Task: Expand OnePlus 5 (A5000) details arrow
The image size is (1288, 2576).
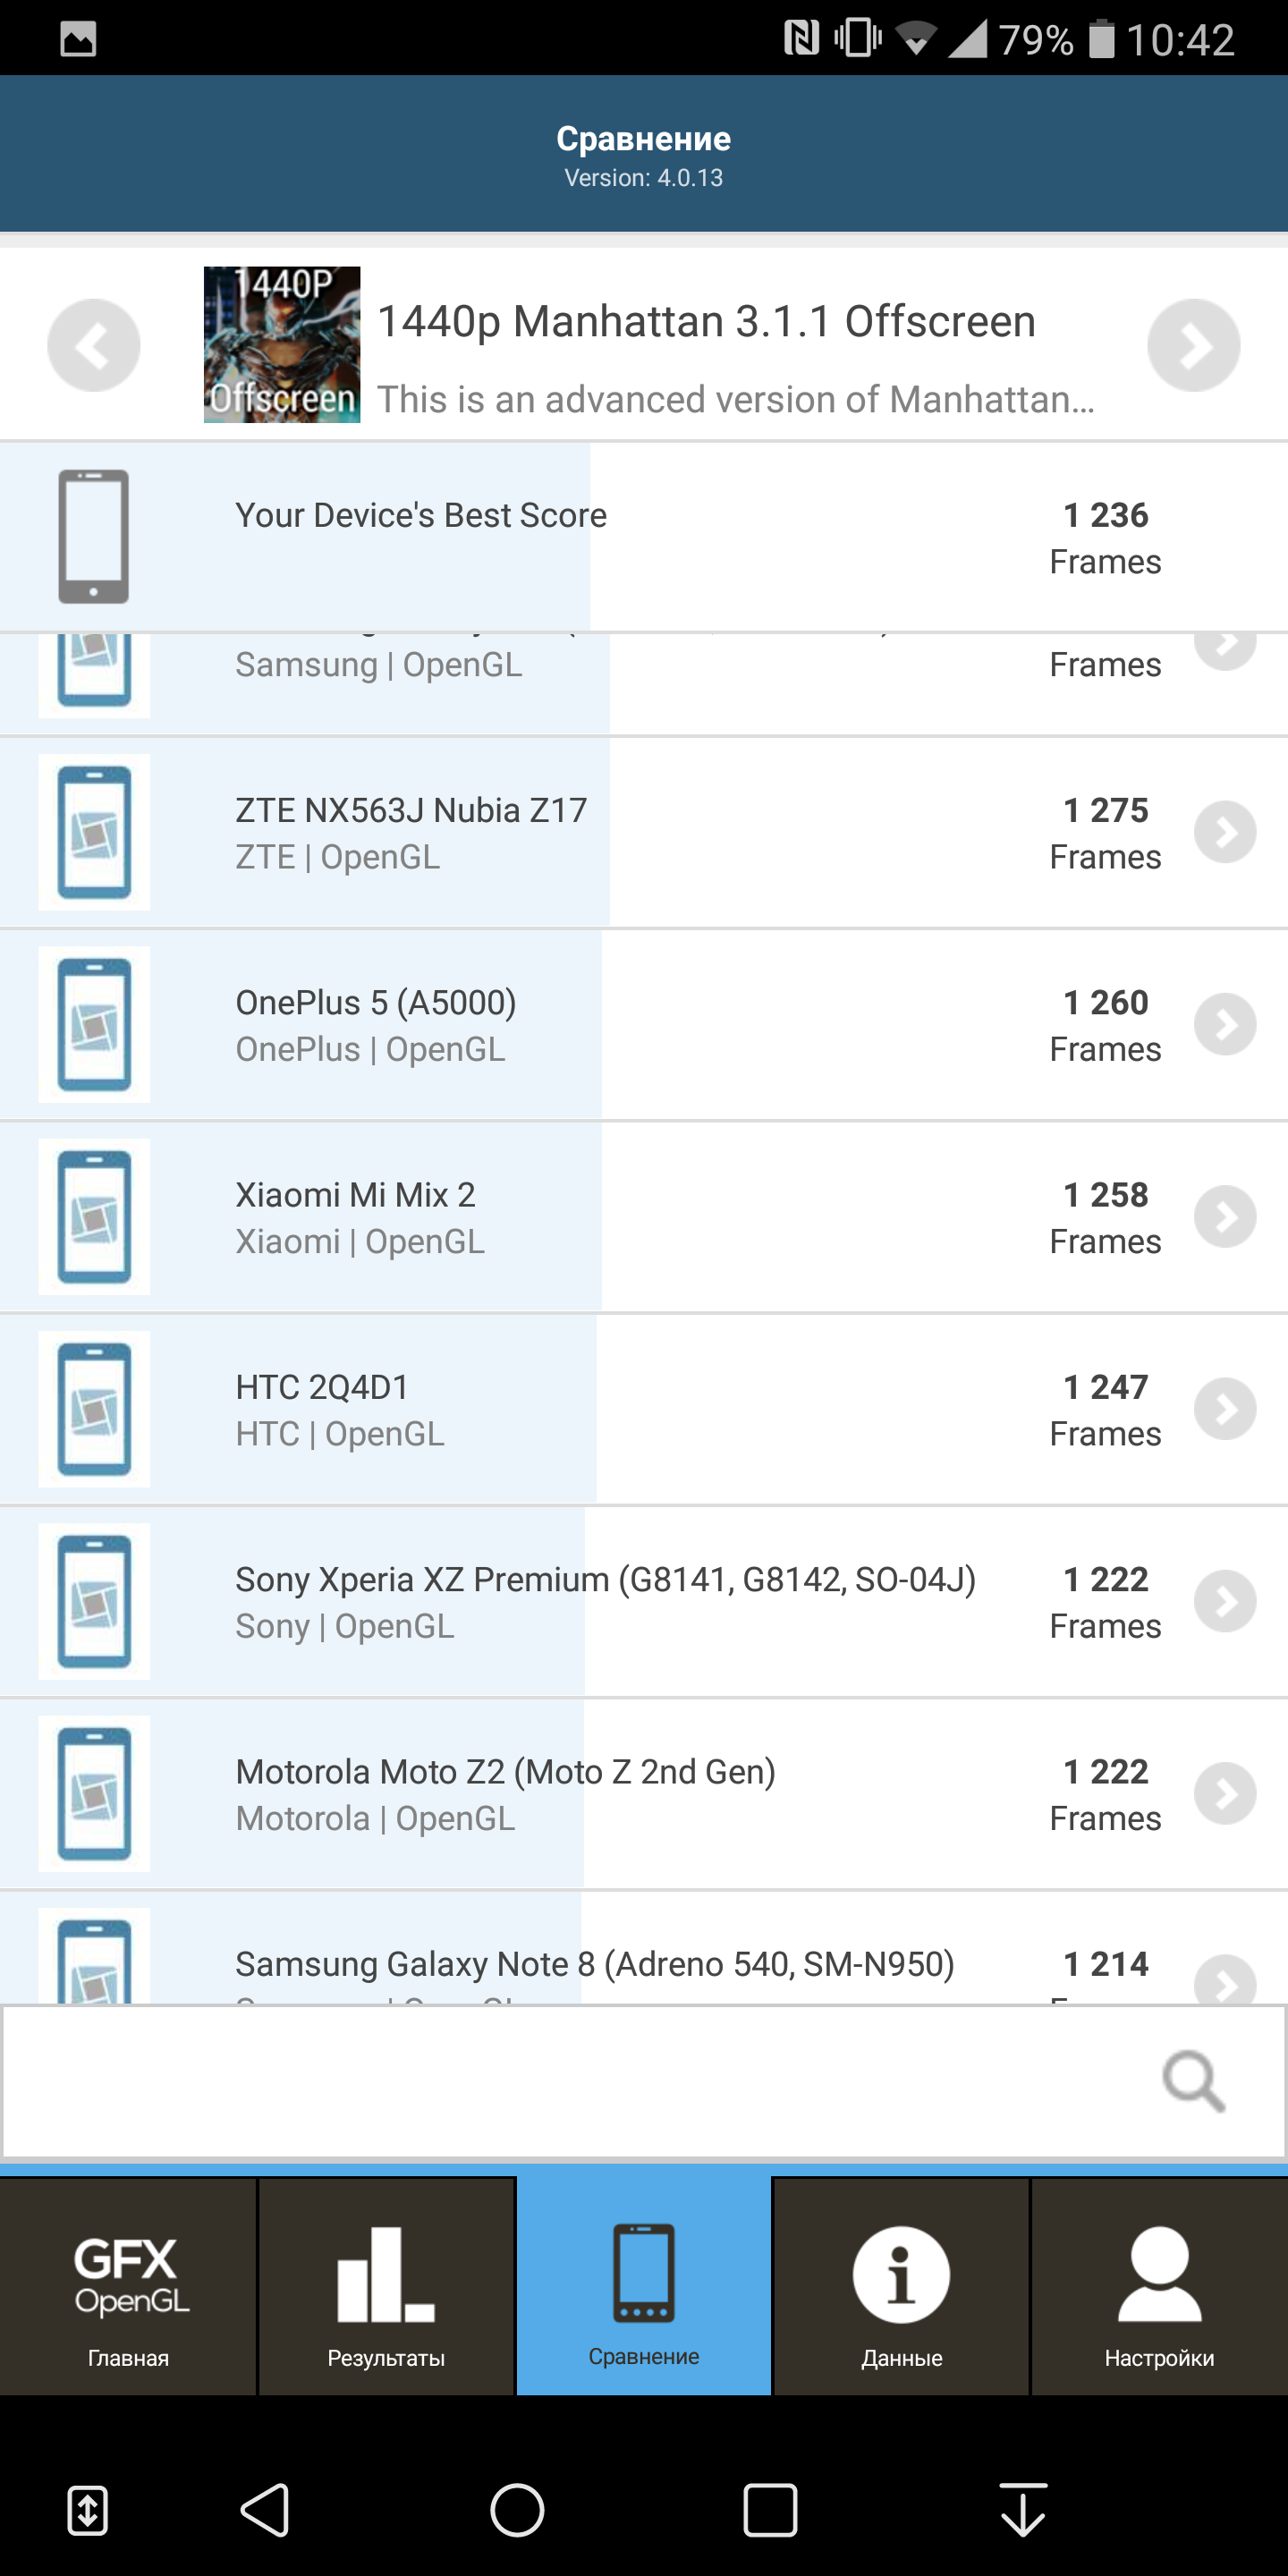Action: pyautogui.click(x=1225, y=1024)
